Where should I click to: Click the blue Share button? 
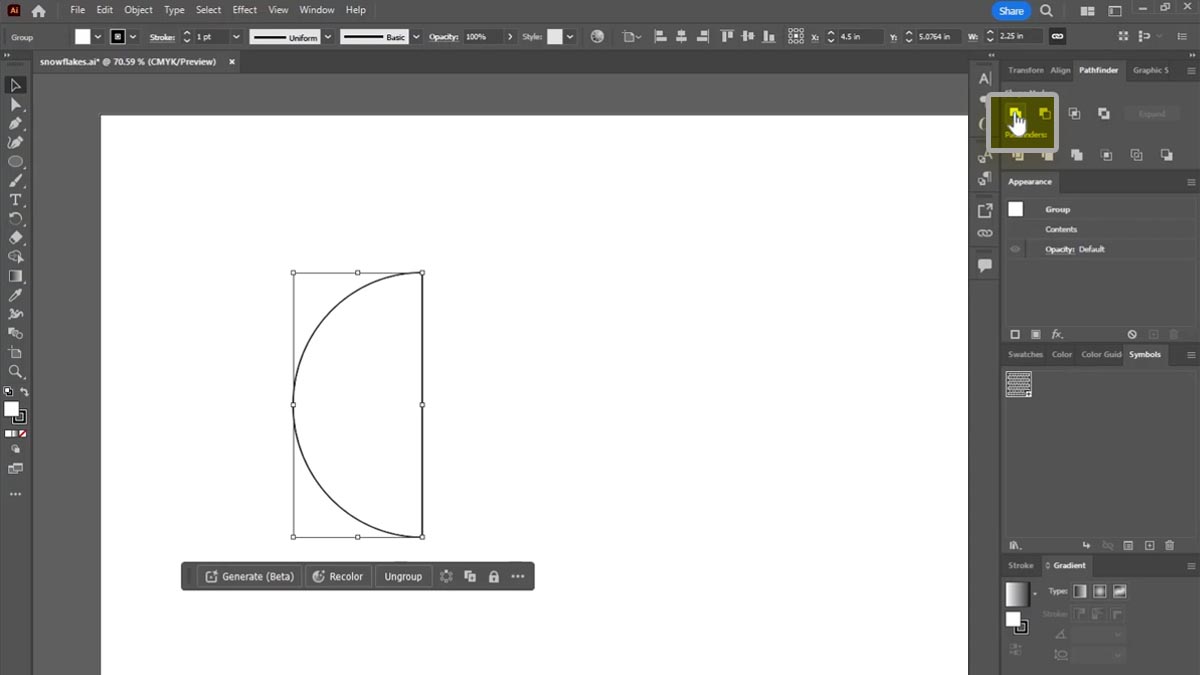[1010, 11]
